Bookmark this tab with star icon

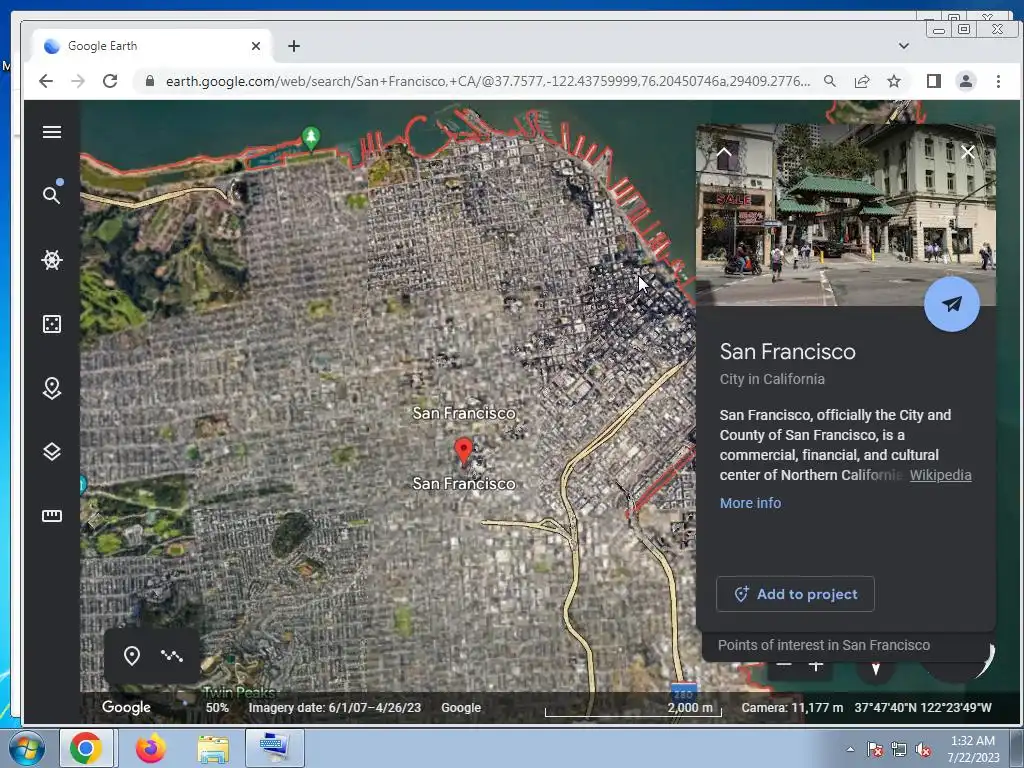(x=894, y=81)
